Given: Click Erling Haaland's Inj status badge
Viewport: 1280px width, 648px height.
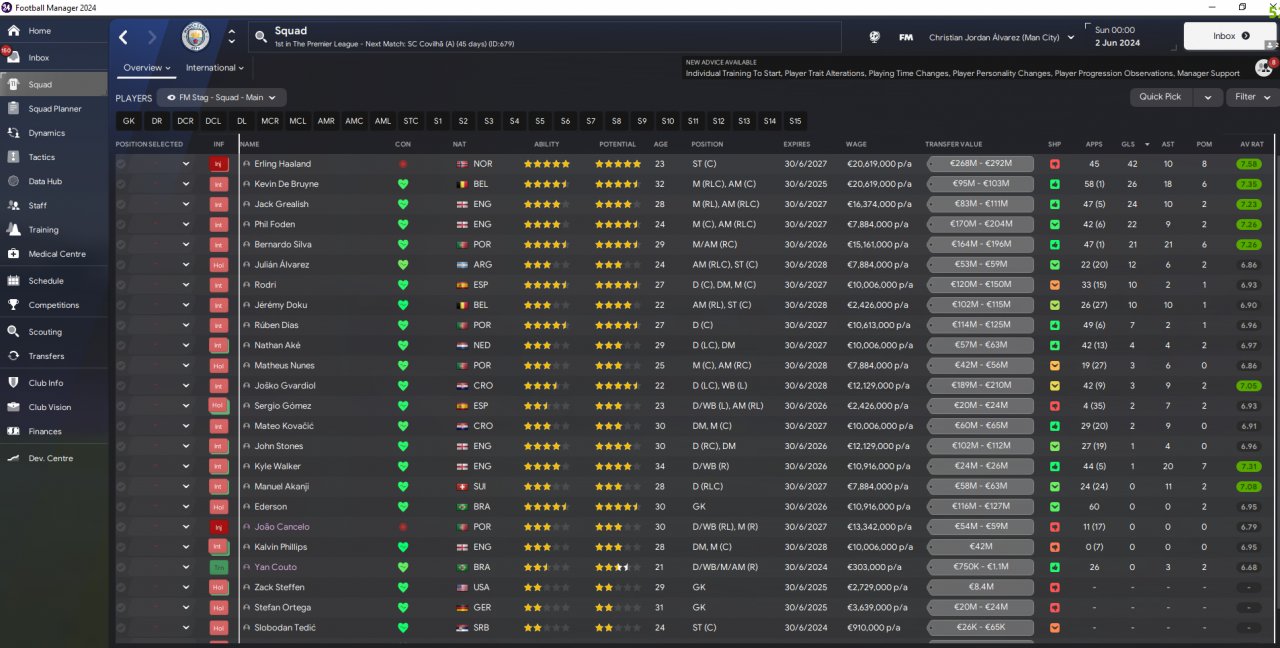Looking at the screenshot, I should [x=219, y=164].
